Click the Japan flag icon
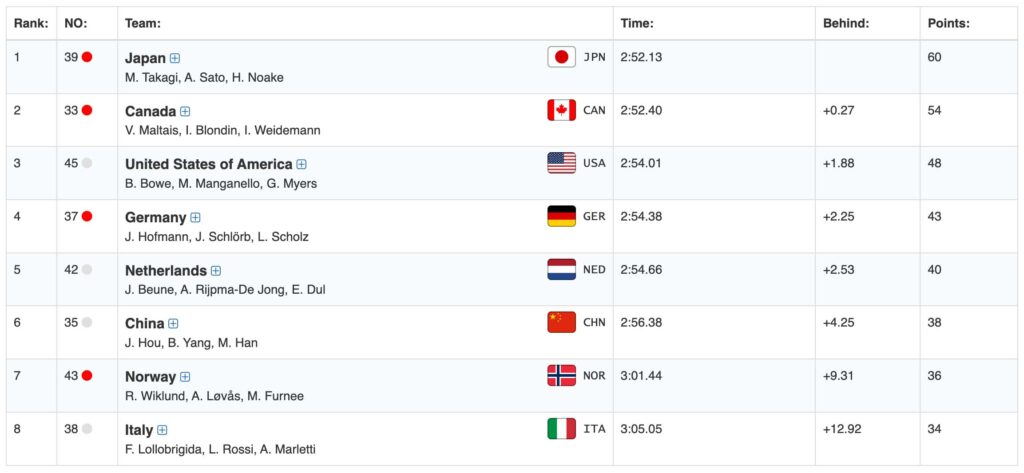The image size is (1024, 473). tap(561, 57)
